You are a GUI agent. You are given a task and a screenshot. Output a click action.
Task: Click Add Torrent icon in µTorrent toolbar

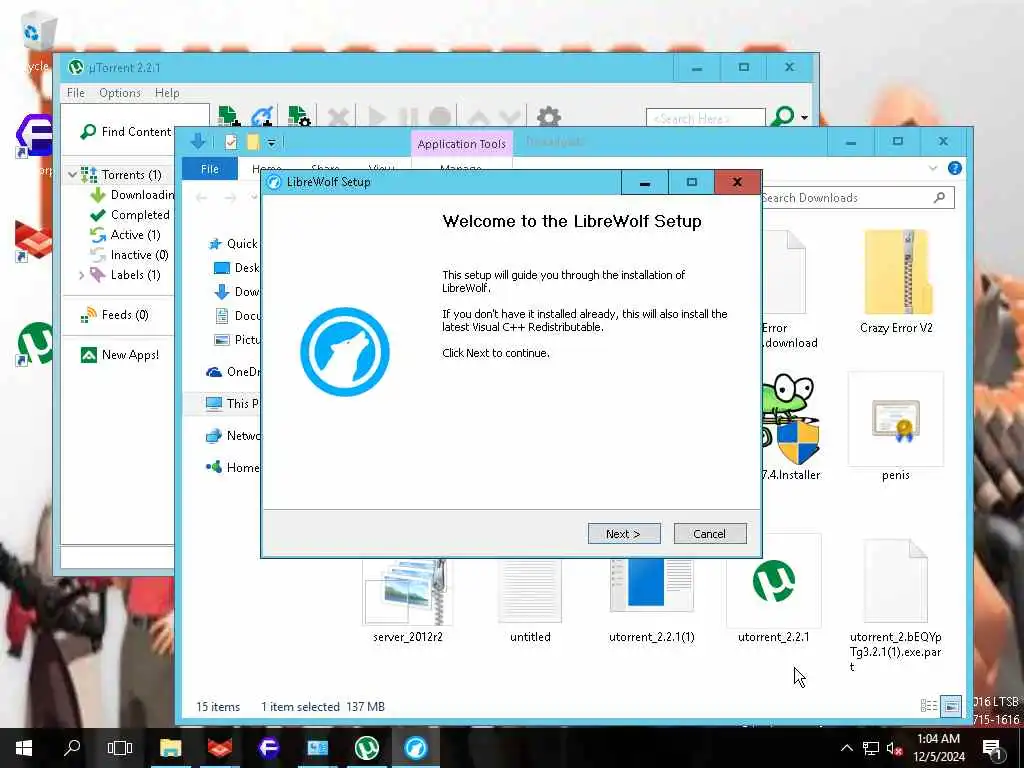[x=229, y=117]
